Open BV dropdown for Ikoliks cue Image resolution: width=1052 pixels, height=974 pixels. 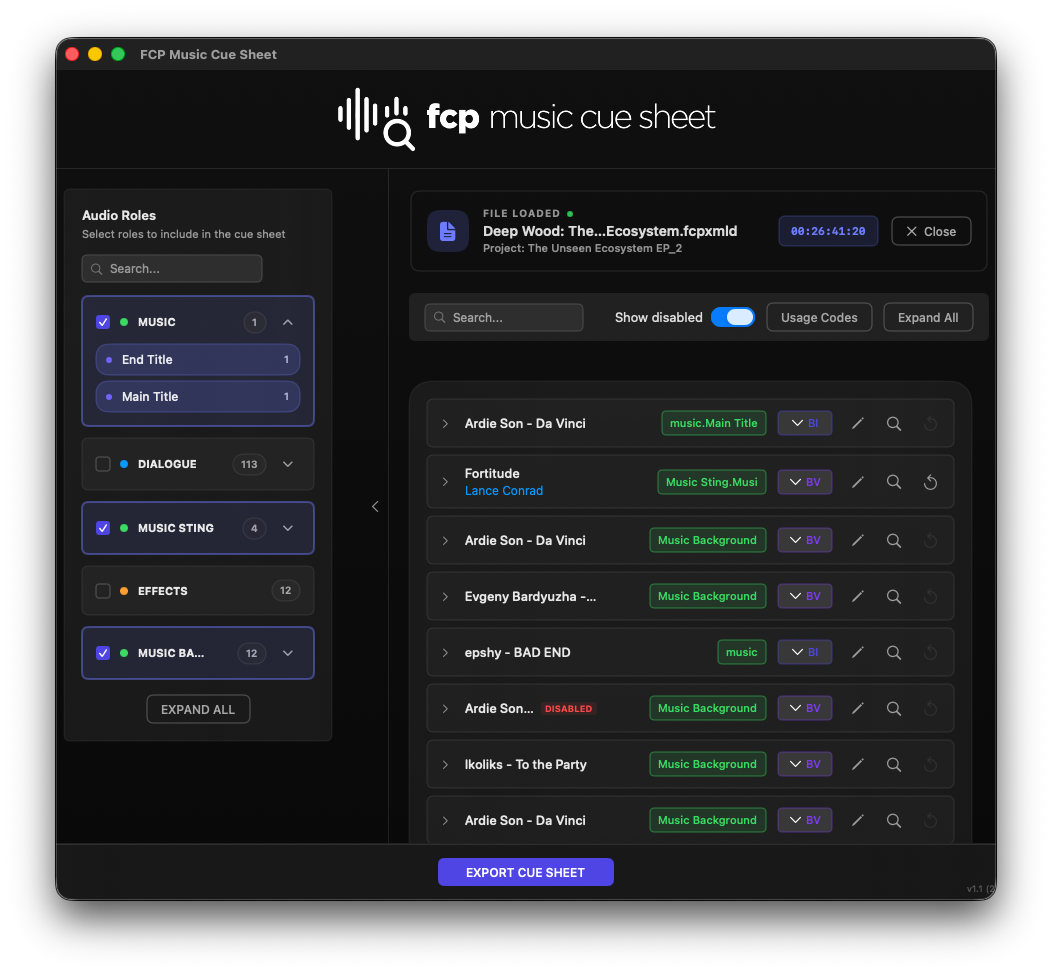click(804, 764)
